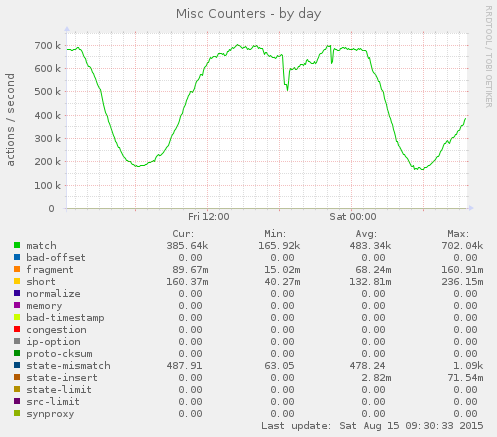Click the Misc Counters - by day title
The image size is (497, 437).
(249, 14)
